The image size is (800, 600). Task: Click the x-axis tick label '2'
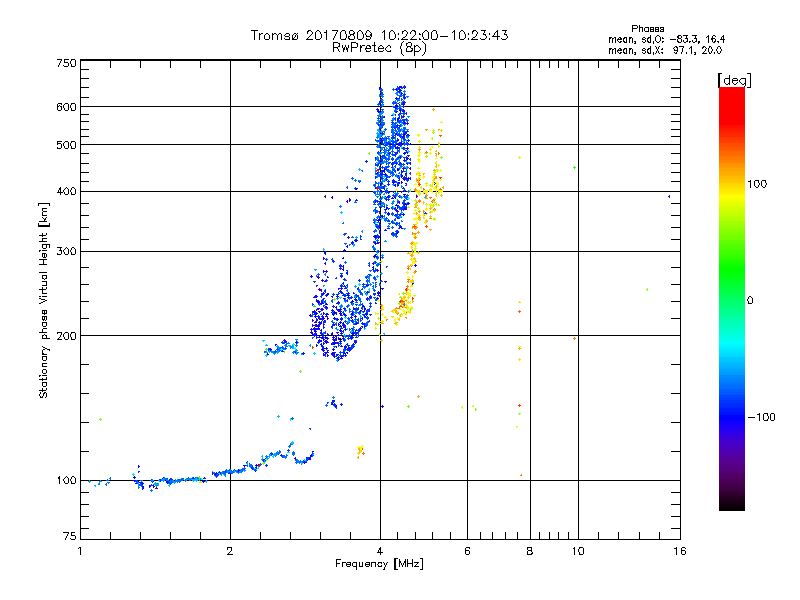click(x=230, y=551)
